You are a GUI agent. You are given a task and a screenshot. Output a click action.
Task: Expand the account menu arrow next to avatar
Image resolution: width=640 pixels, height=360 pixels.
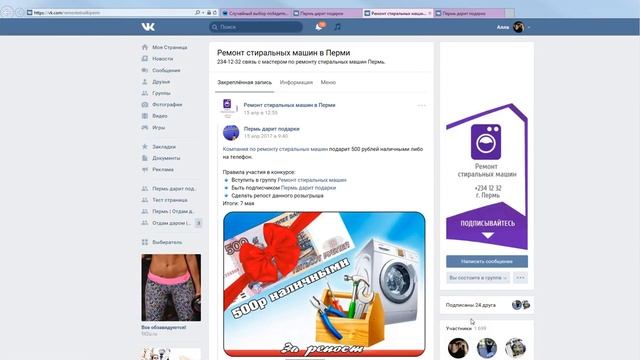point(529,27)
